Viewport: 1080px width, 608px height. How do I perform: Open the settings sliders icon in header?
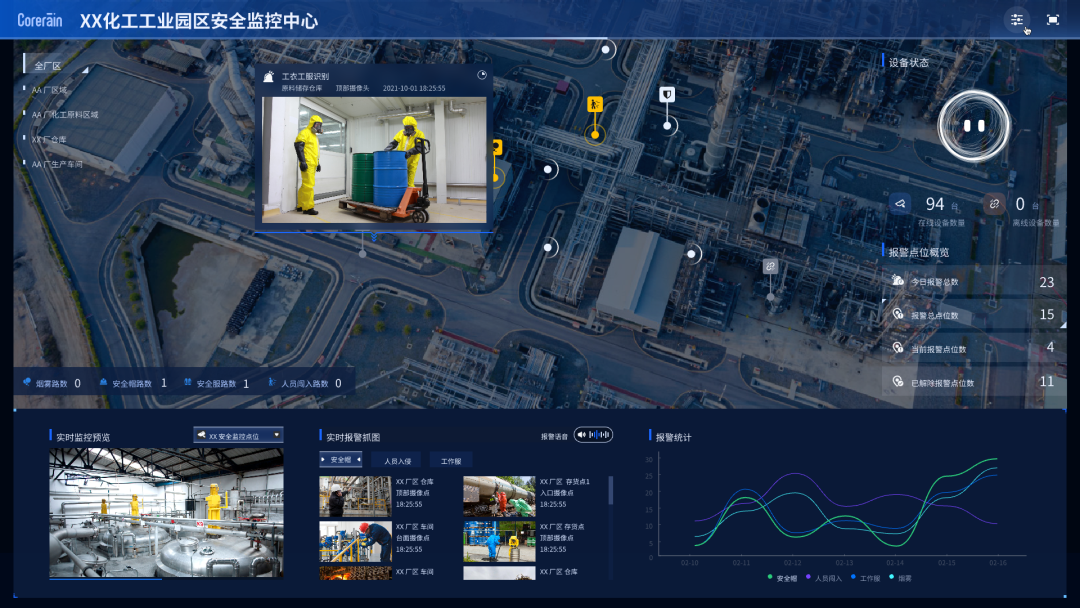pos(1017,19)
